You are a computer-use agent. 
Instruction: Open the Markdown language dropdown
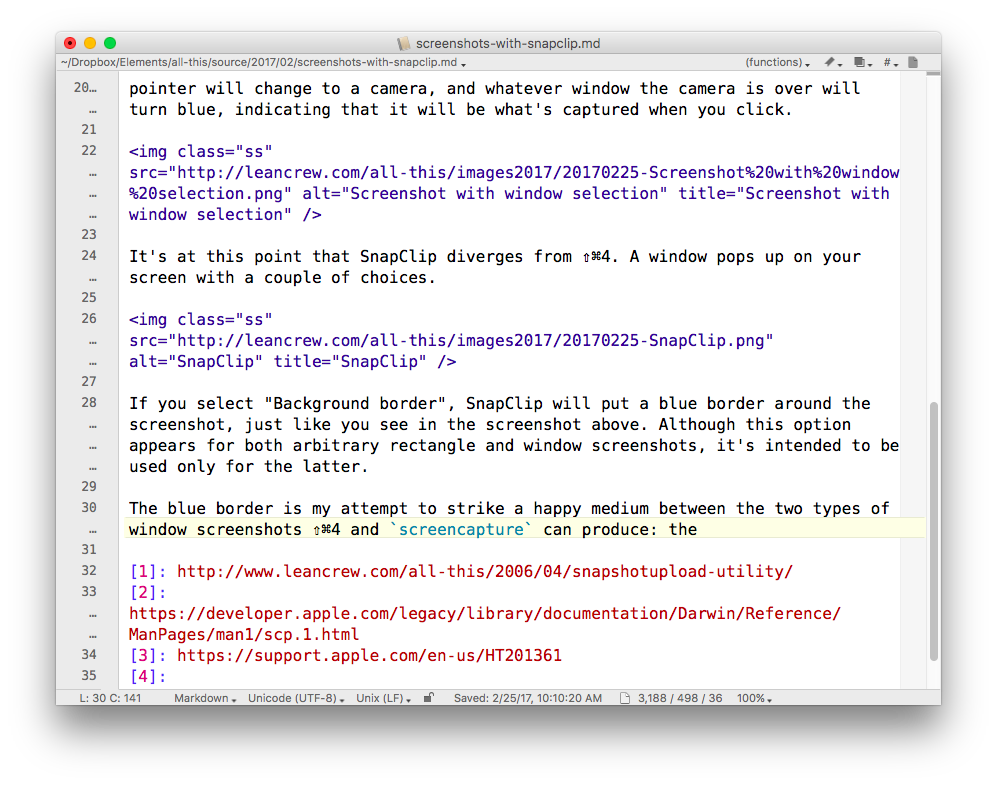(x=204, y=698)
